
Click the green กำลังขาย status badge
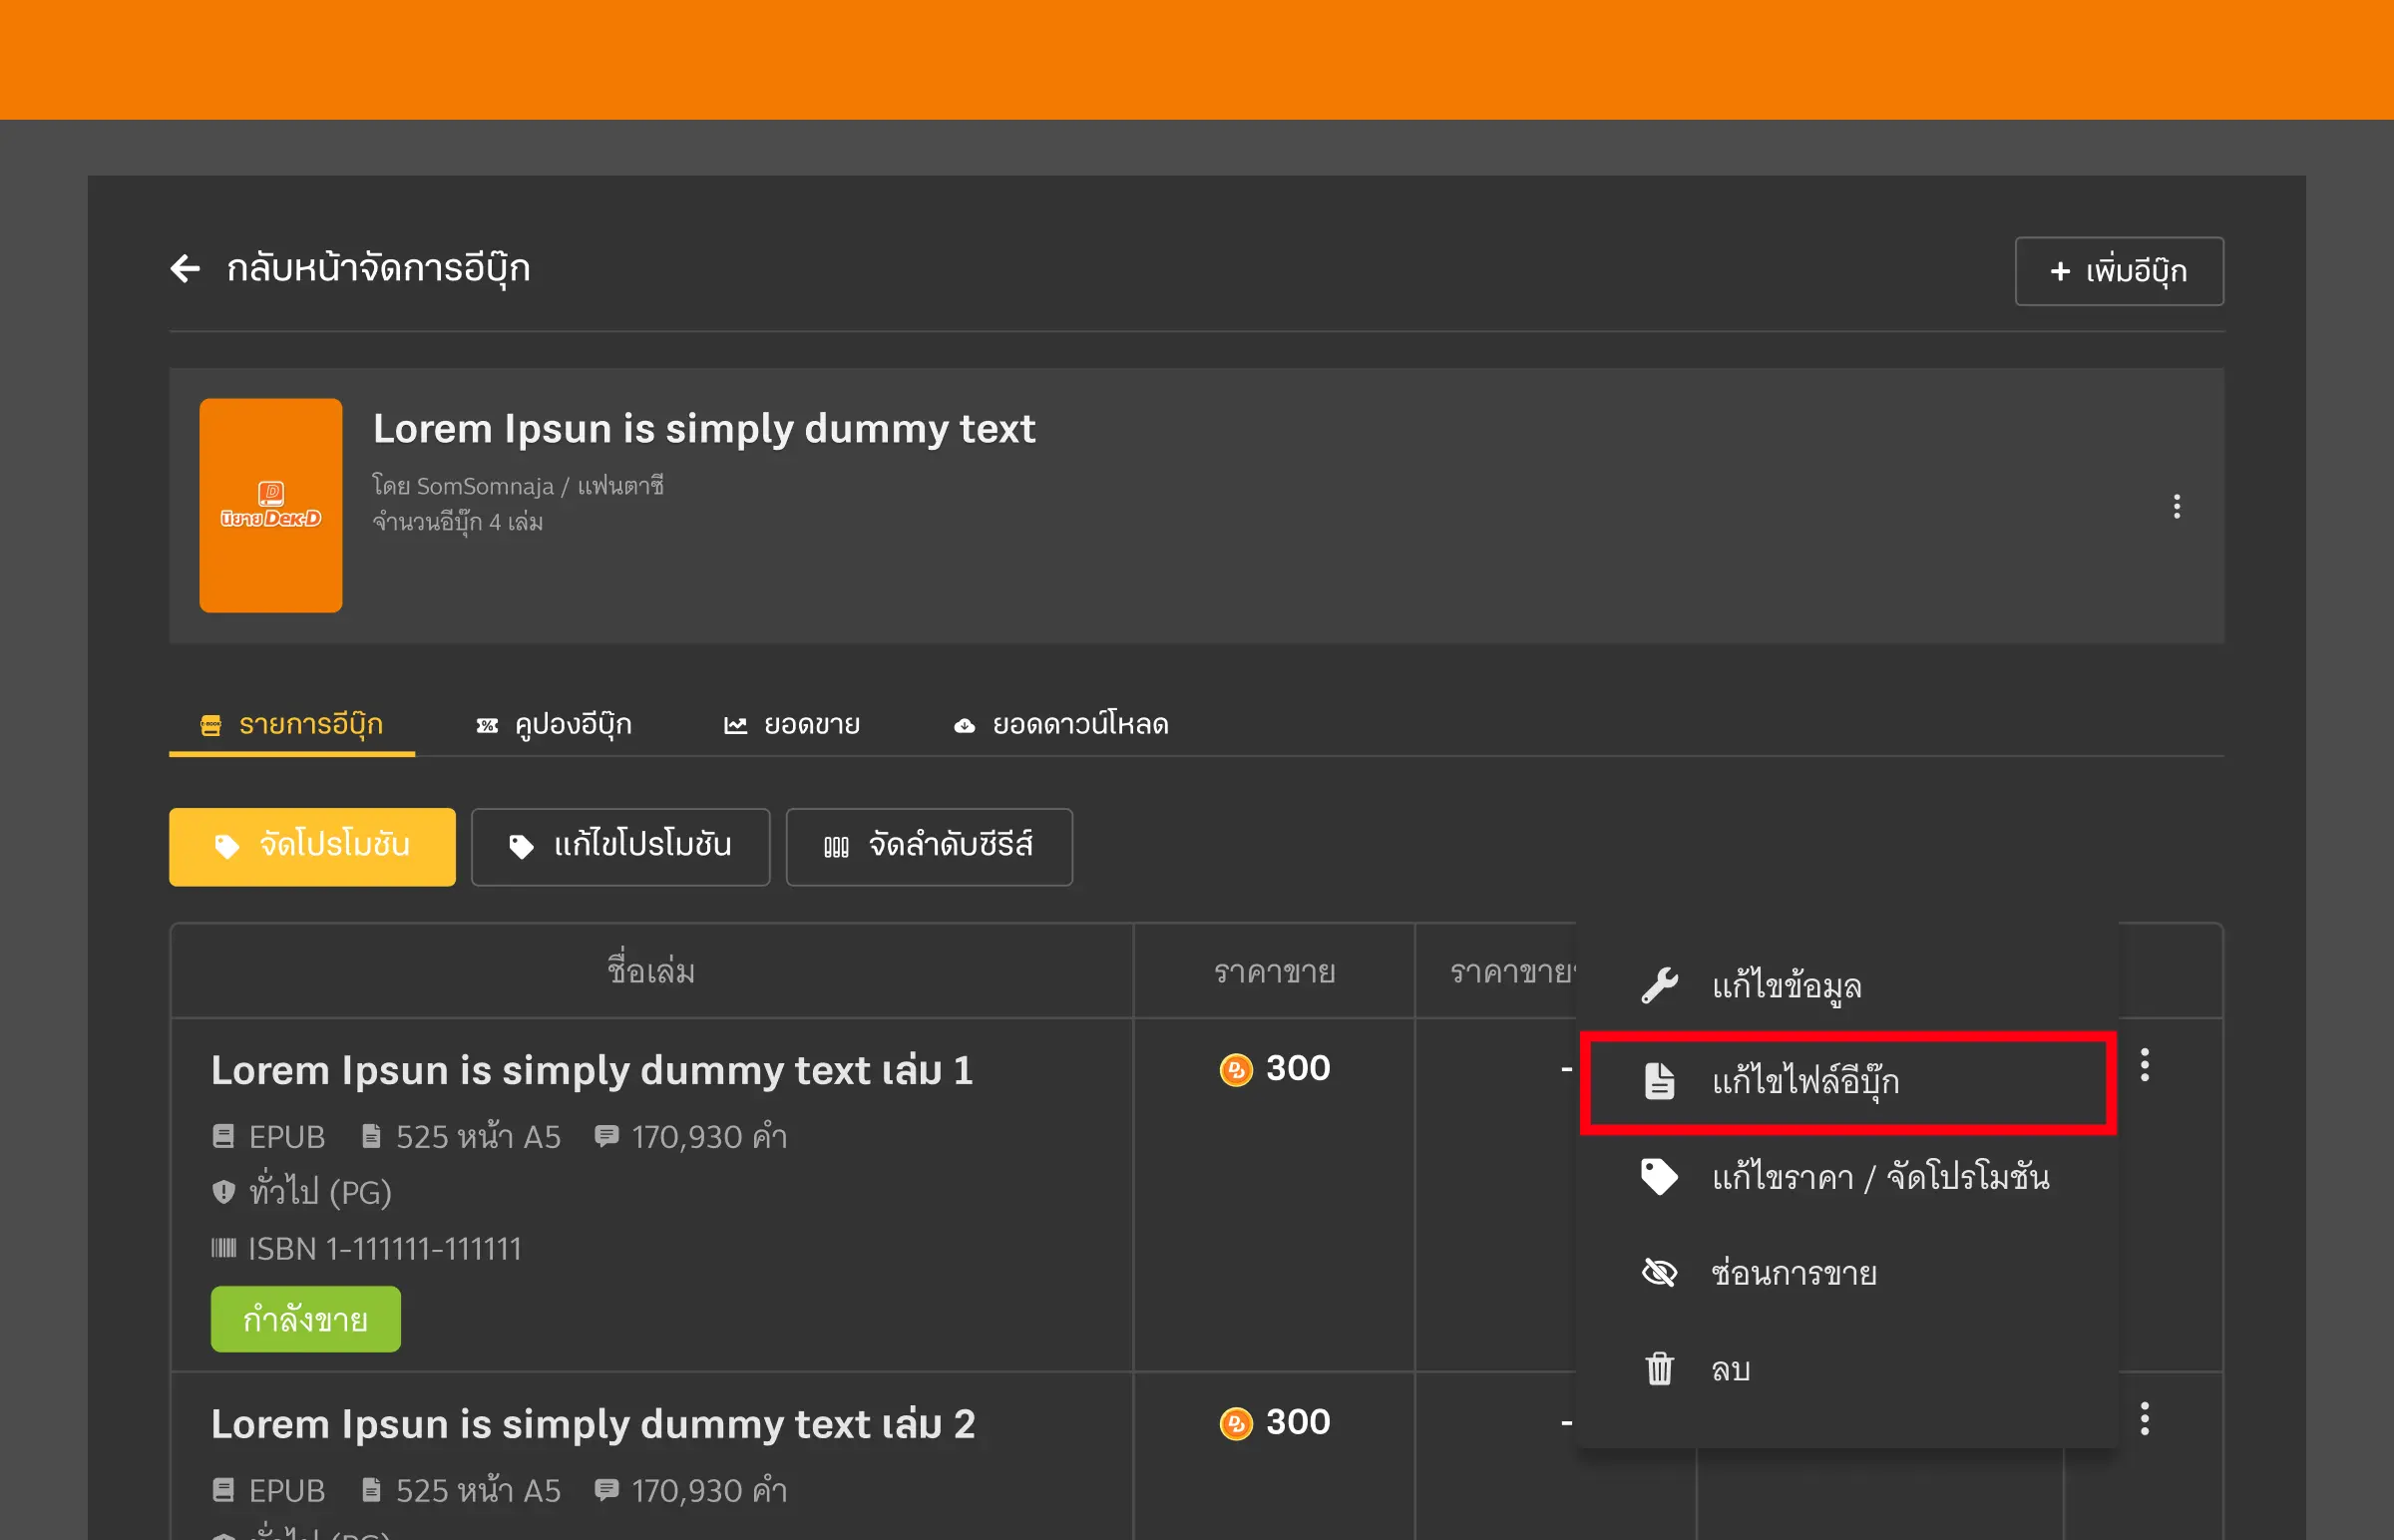click(305, 1320)
